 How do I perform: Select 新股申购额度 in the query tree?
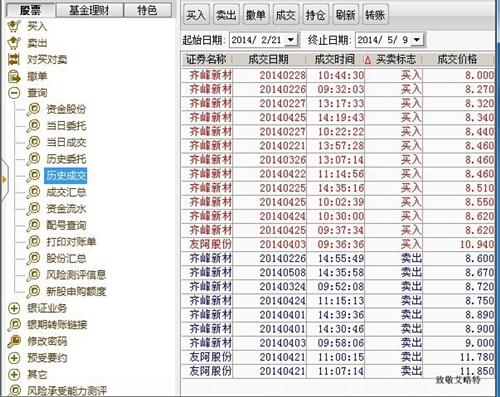point(76,291)
